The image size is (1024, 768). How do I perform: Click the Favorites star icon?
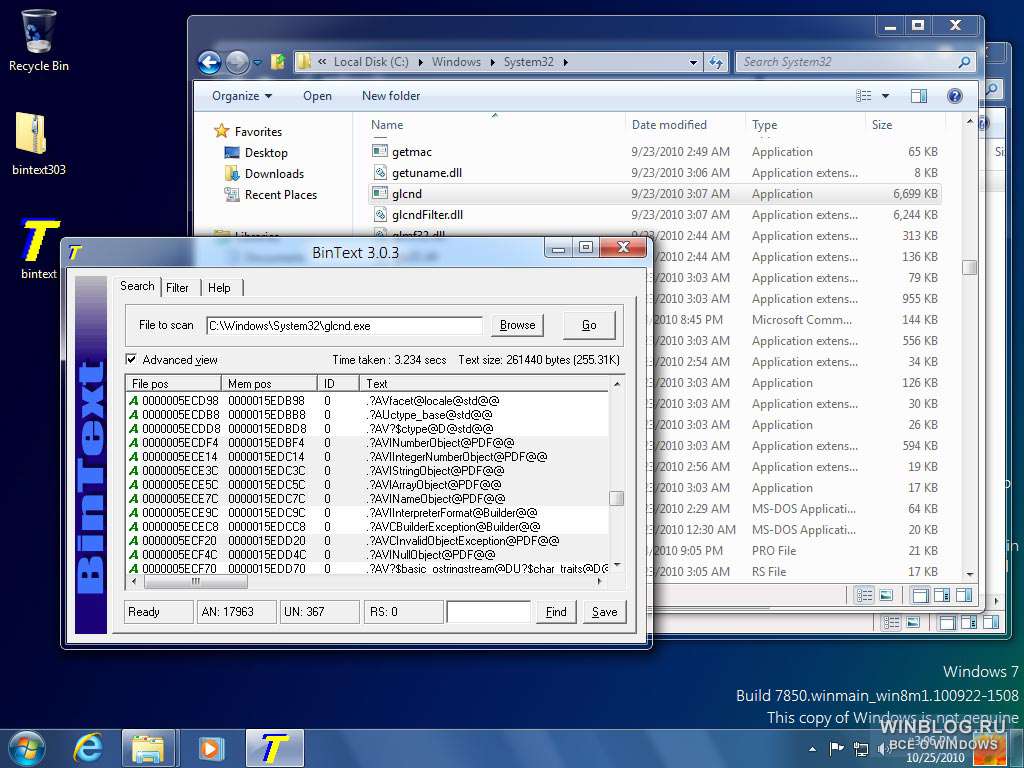(221, 131)
